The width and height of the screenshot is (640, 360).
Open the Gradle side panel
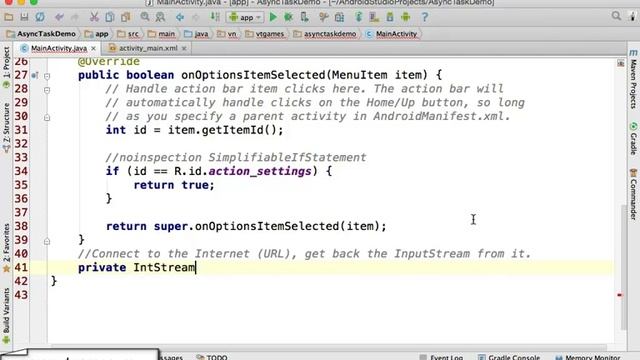(x=633, y=138)
